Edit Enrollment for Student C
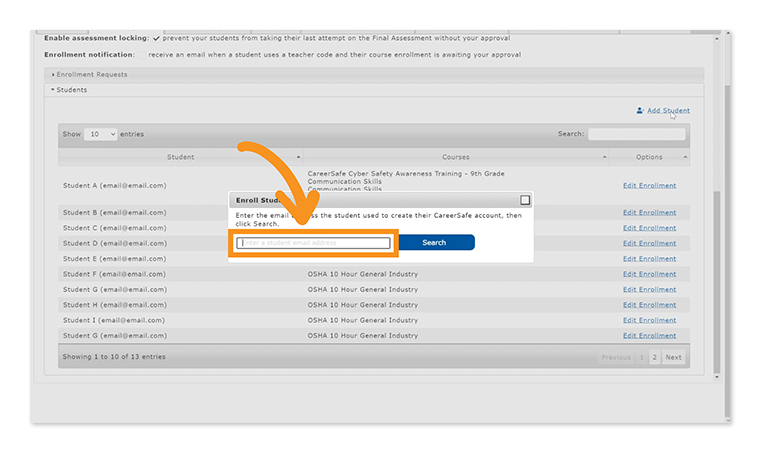Screen dimensions: 760x453 (x=649, y=228)
